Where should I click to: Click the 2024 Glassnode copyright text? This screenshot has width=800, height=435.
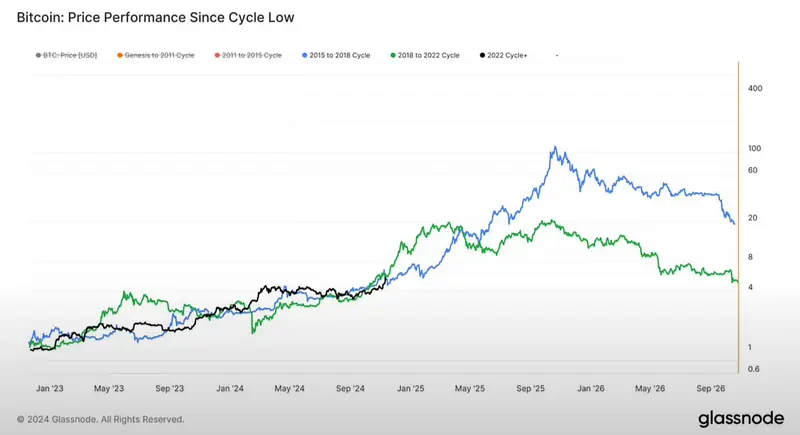coord(101,419)
